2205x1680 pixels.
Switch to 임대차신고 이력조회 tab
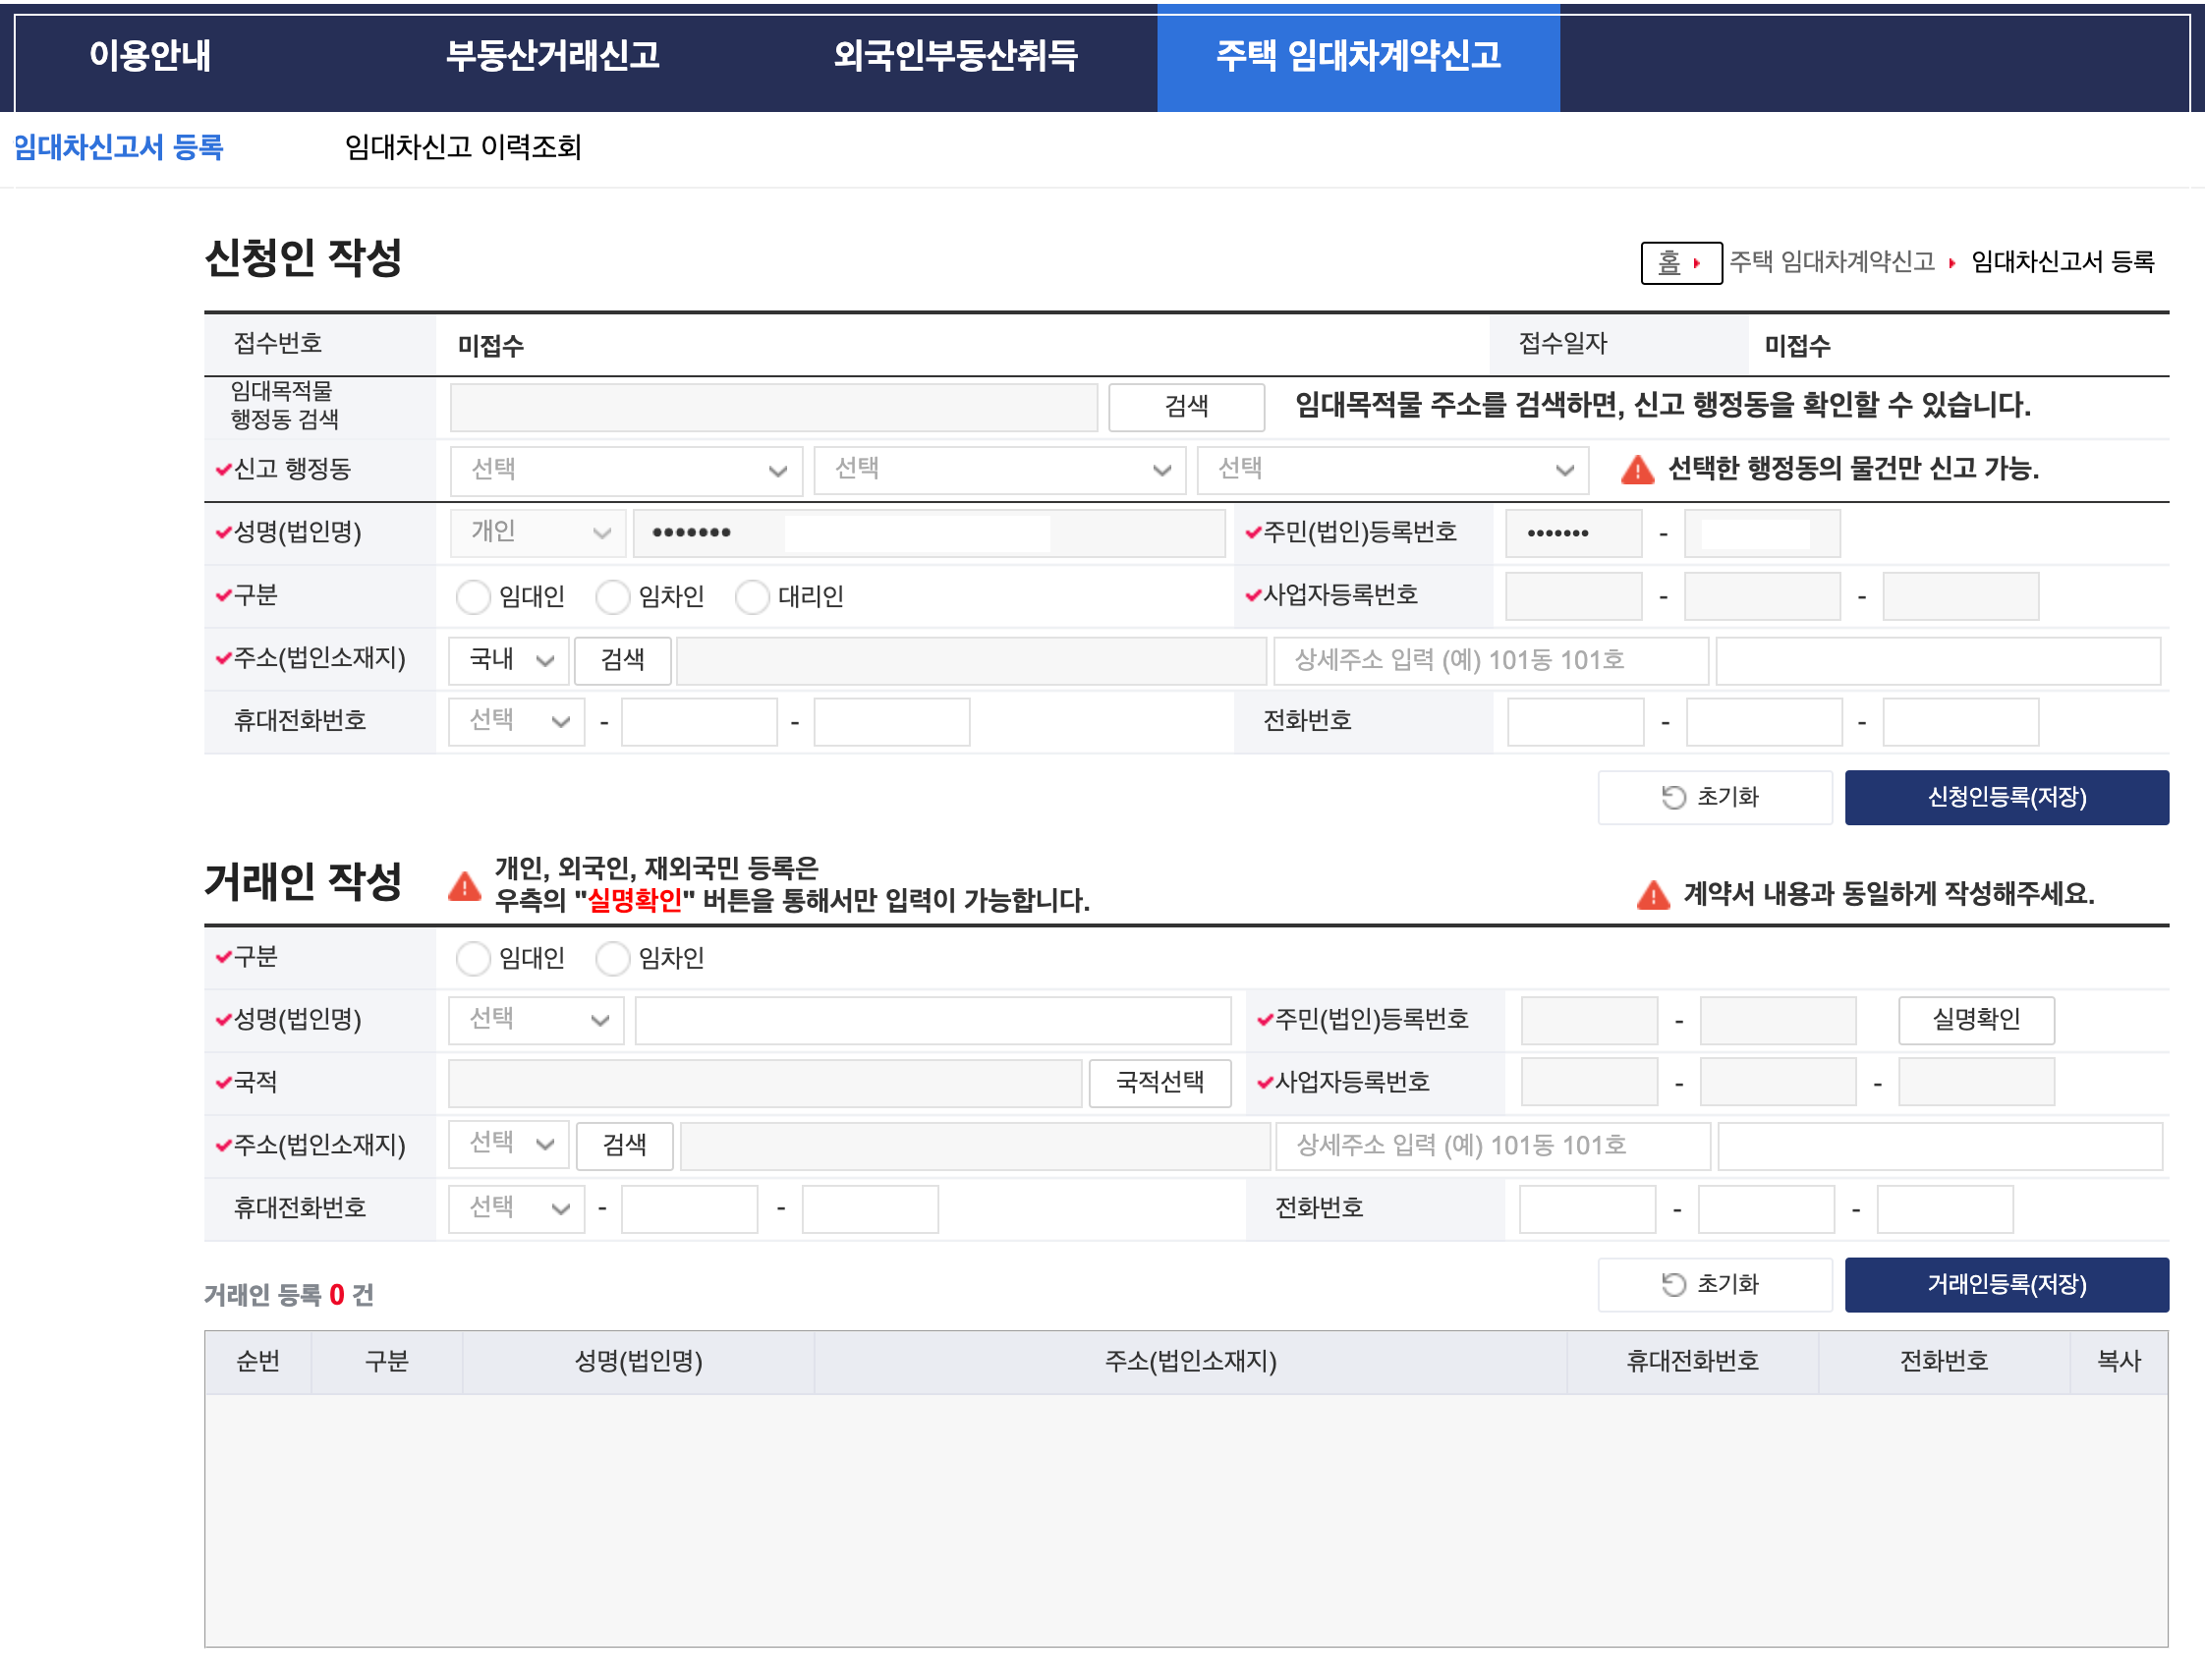click(462, 148)
